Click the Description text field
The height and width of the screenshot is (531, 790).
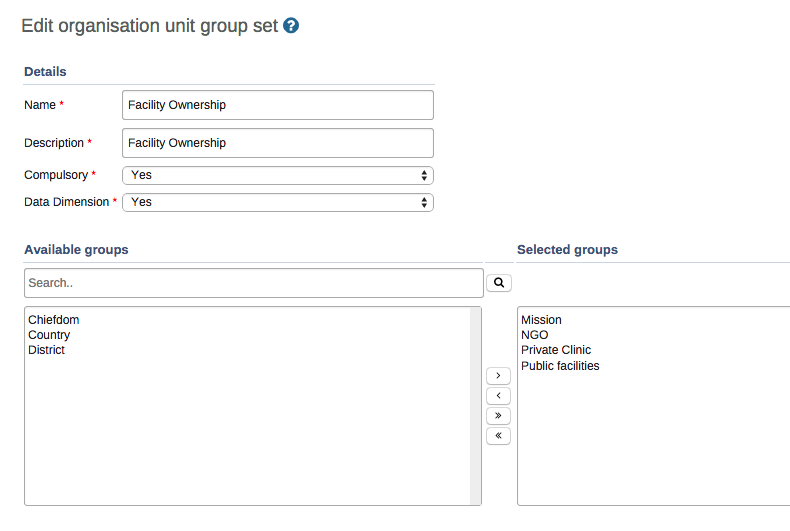pyautogui.click(x=278, y=143)
